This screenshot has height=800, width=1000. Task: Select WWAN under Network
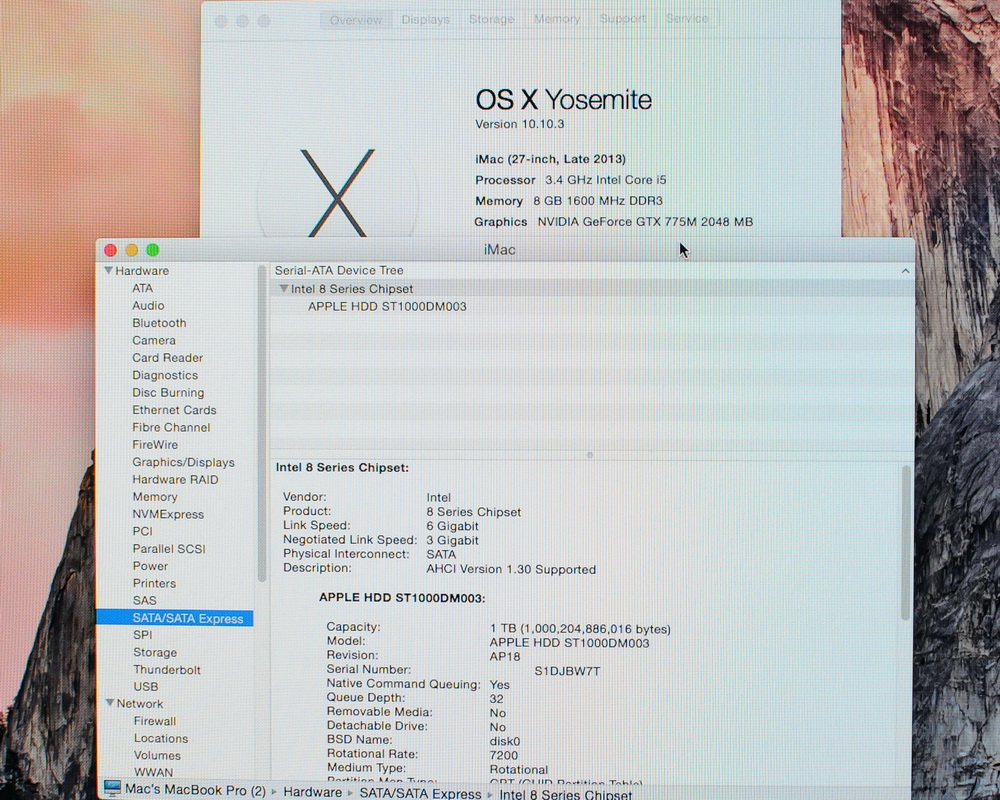[153, 772]
